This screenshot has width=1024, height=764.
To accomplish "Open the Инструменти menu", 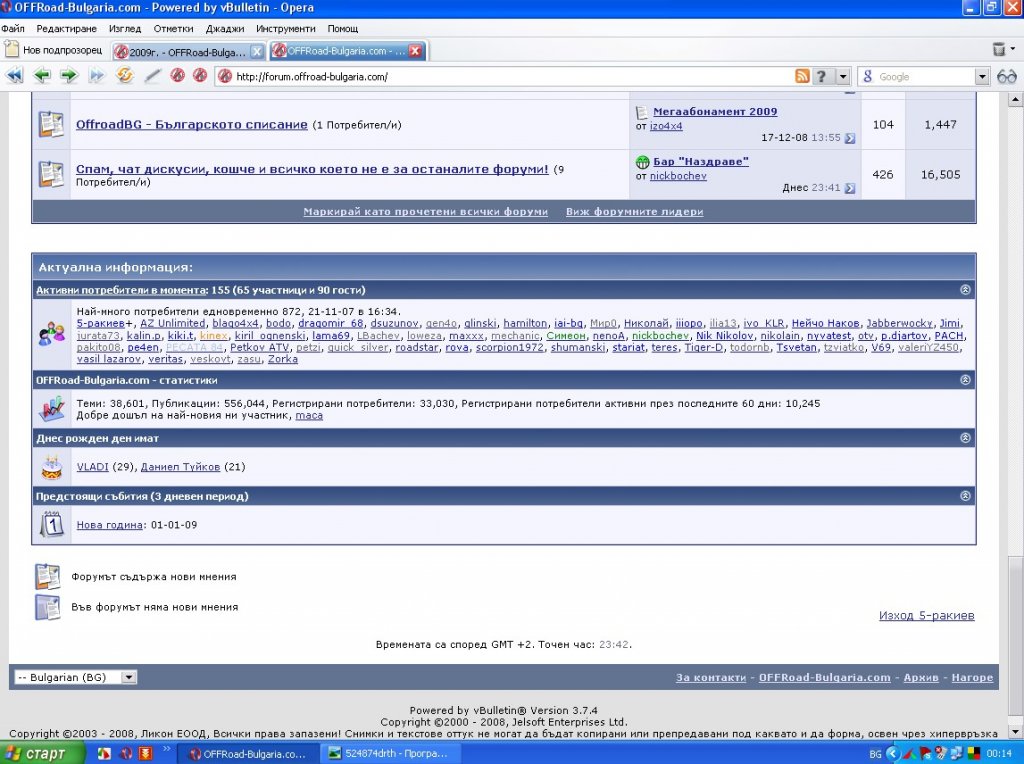I will [x=285, y=29].
